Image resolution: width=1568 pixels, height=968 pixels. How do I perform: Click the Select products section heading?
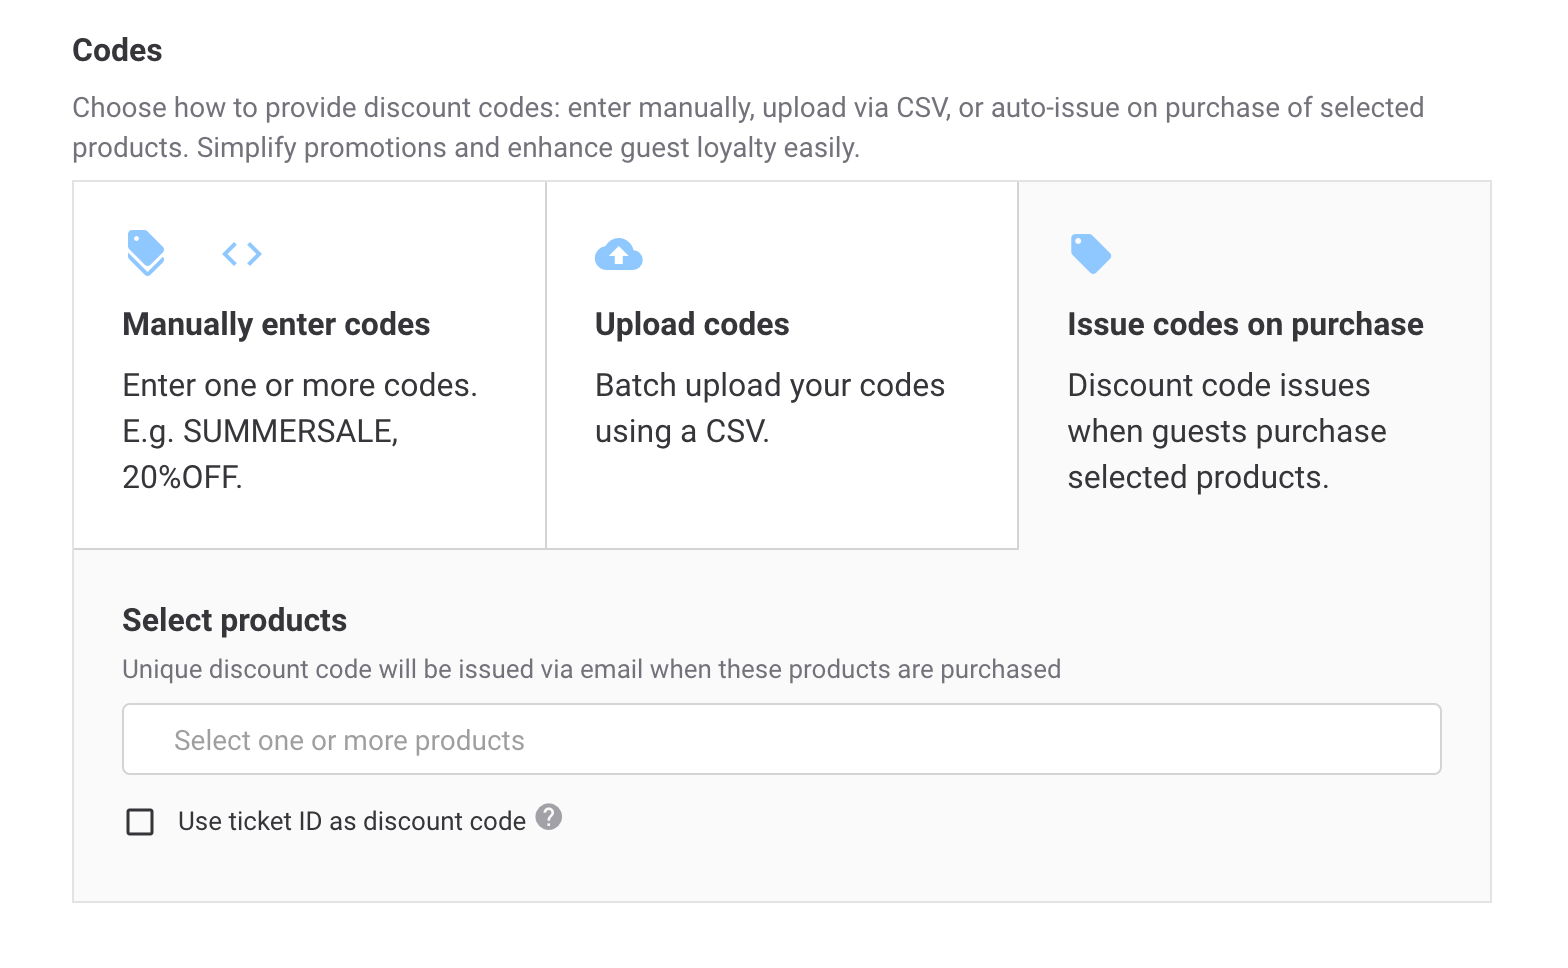[x=233, y=620]
